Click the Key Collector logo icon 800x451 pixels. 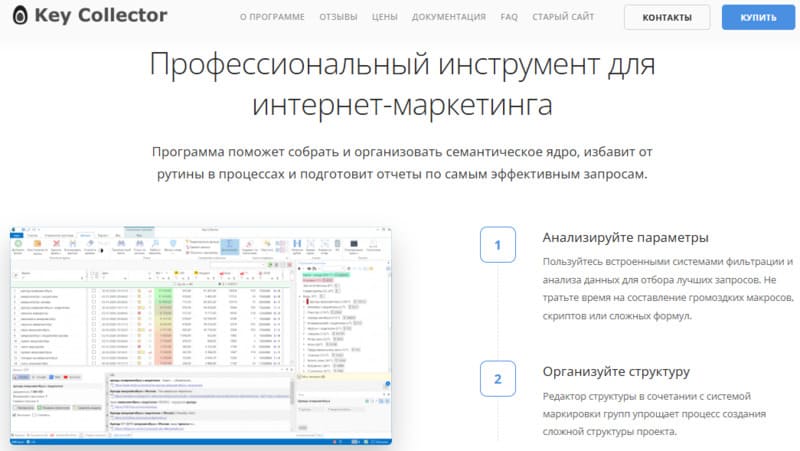coord(20,15)
